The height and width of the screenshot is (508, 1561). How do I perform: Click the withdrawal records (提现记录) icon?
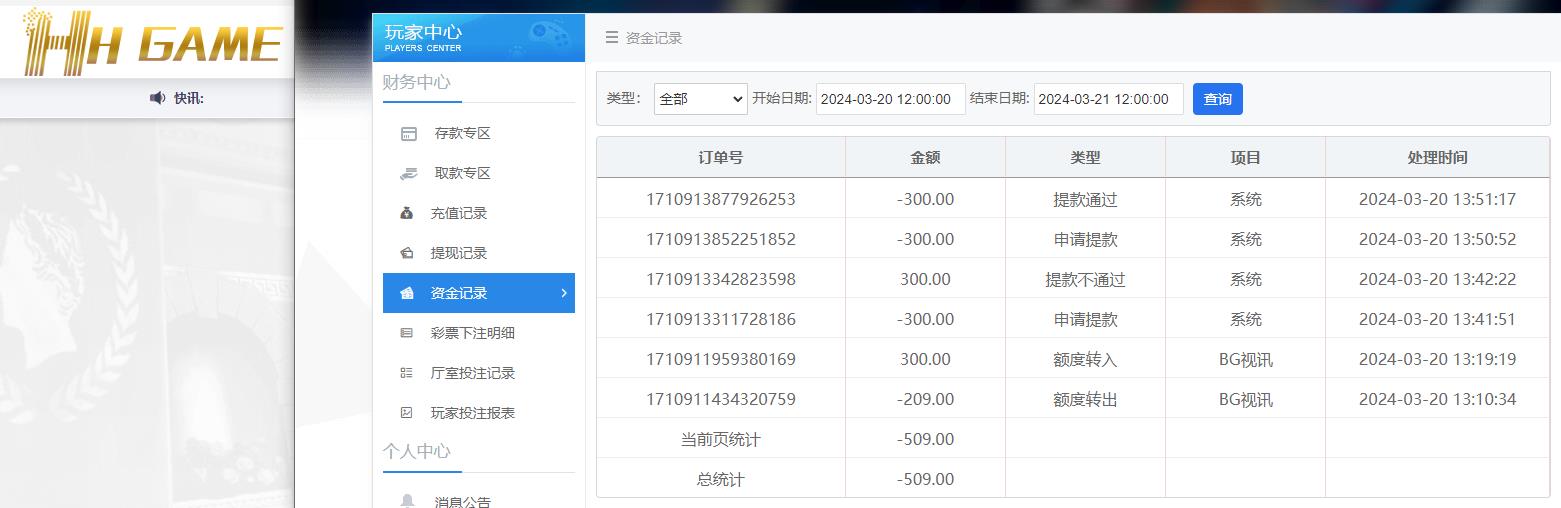[x=407, y=253]
